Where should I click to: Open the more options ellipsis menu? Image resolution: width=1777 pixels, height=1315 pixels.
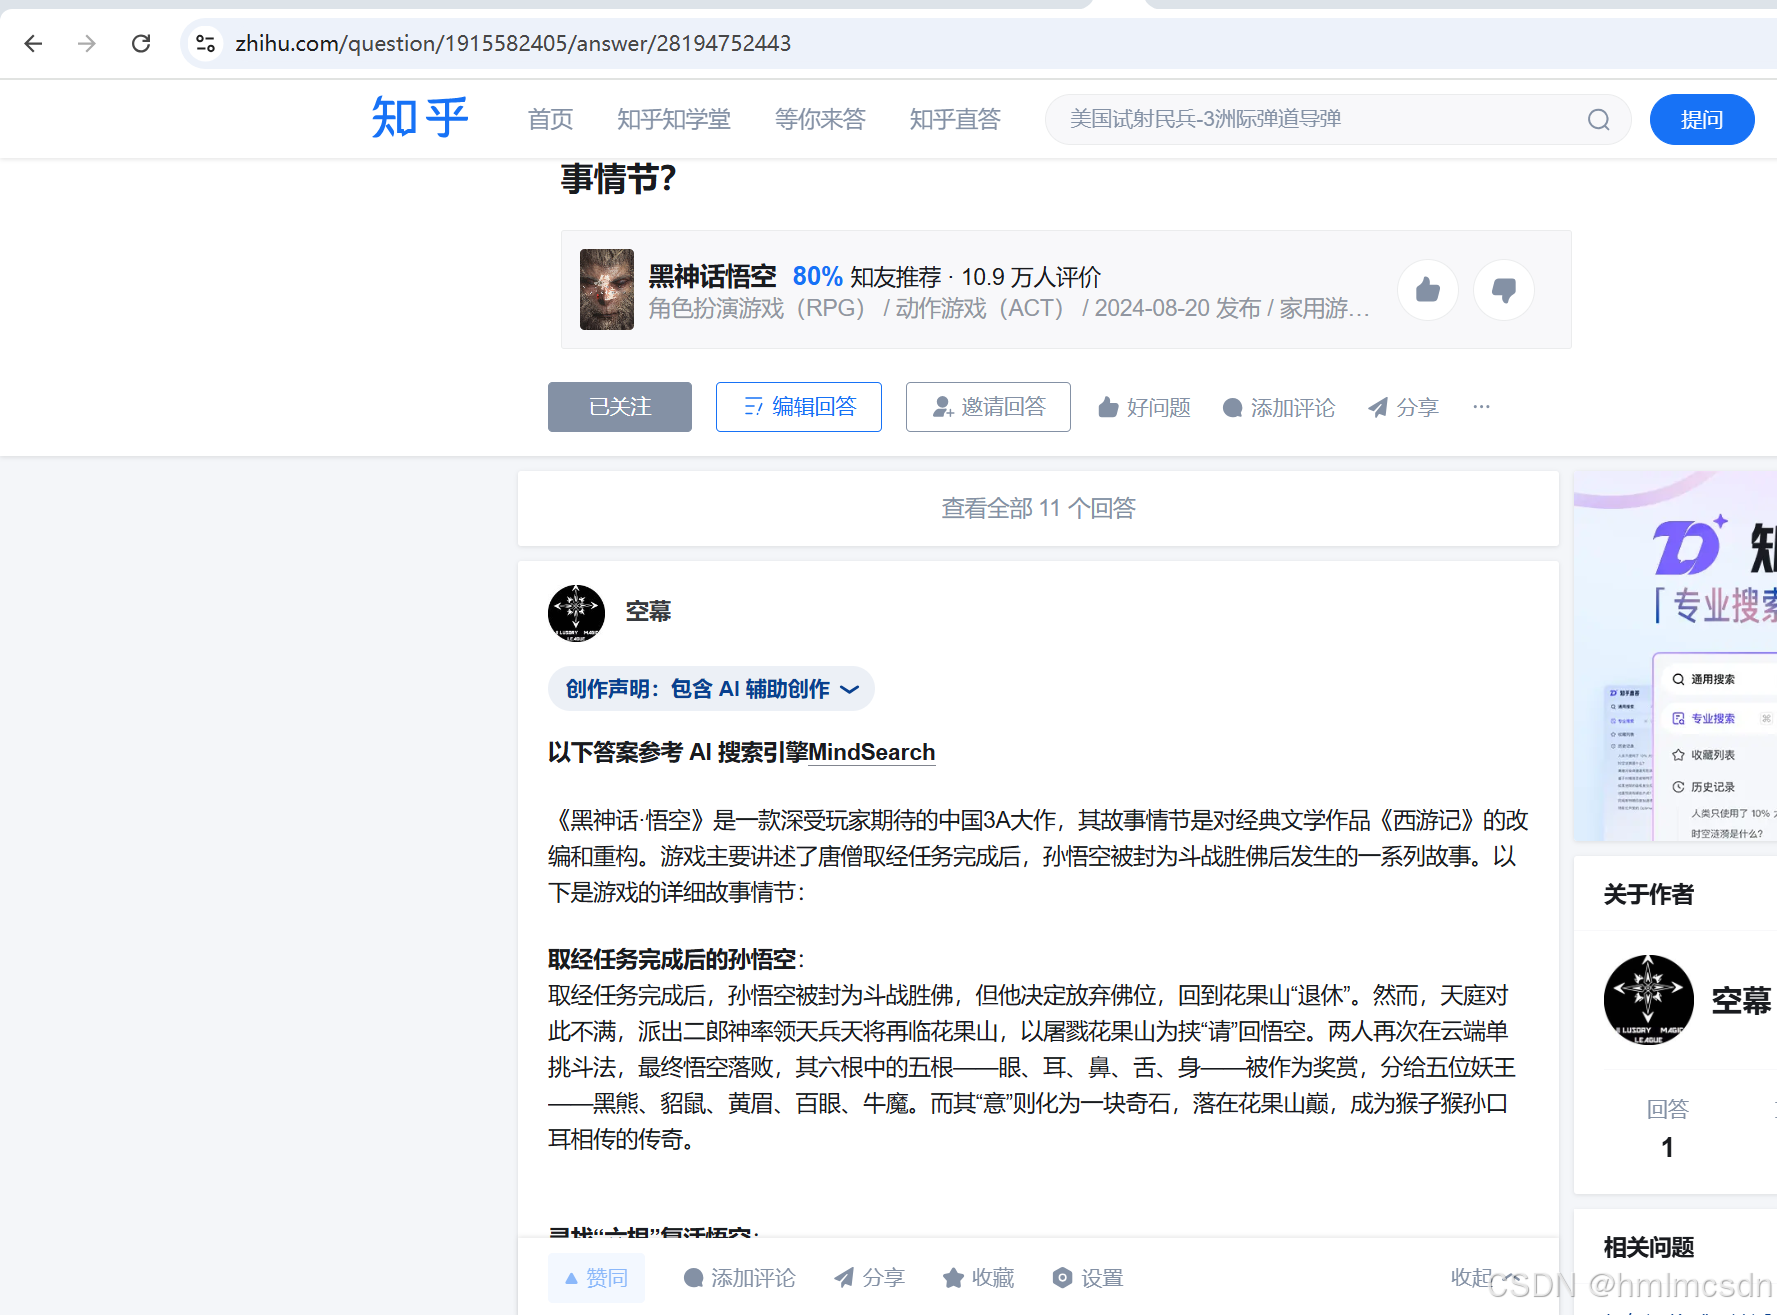1481,406
